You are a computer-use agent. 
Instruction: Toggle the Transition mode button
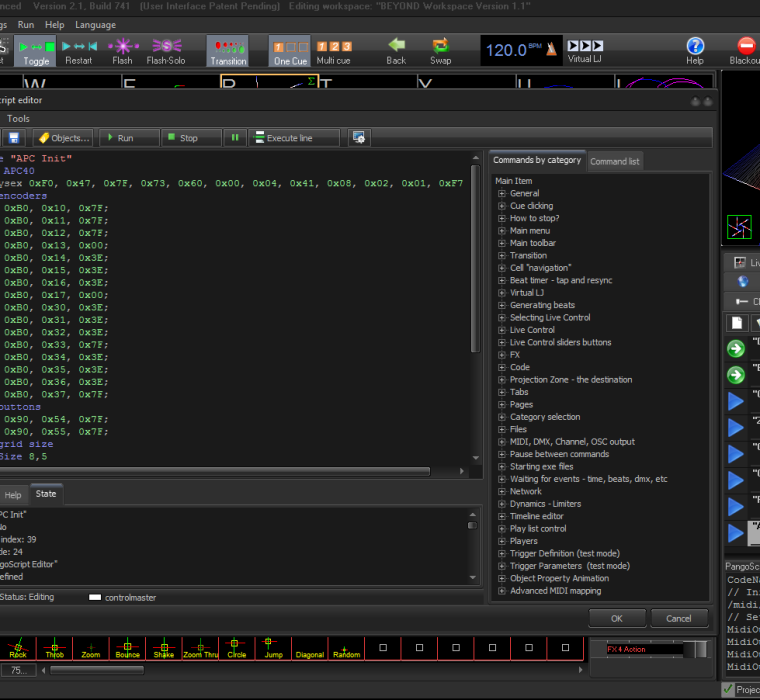click(x=228, y=50)
